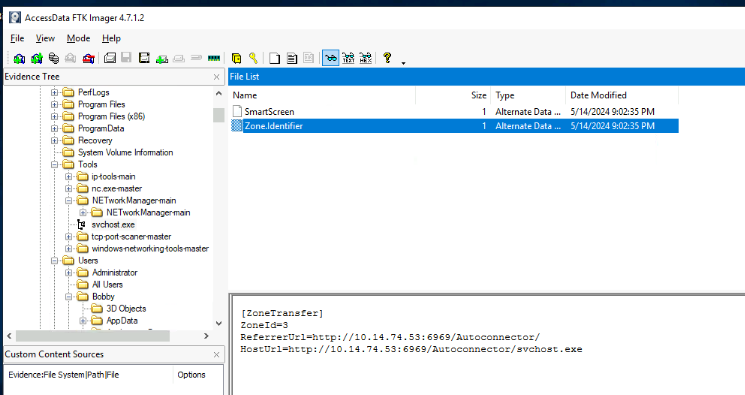Screen dimensions: 745x395
Task: Click Evidence:File System|Path|File column header
Action: tap(89, 375)
